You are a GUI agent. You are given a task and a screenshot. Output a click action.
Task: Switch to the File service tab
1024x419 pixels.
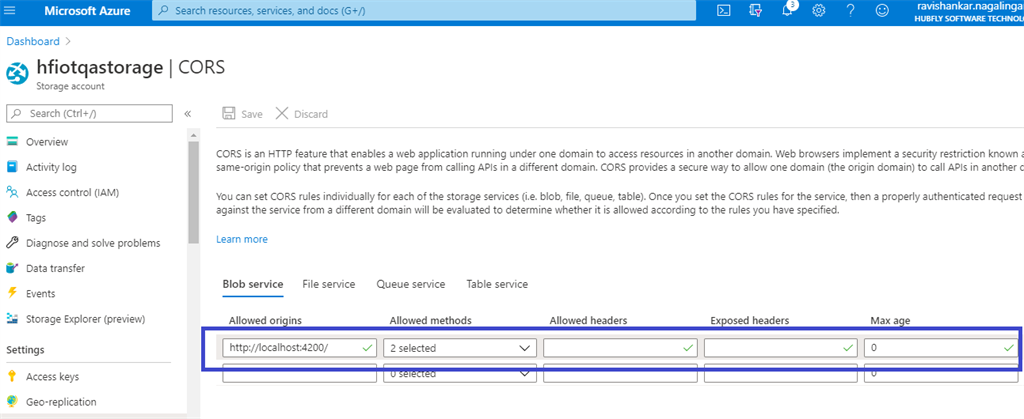point(328,284)
